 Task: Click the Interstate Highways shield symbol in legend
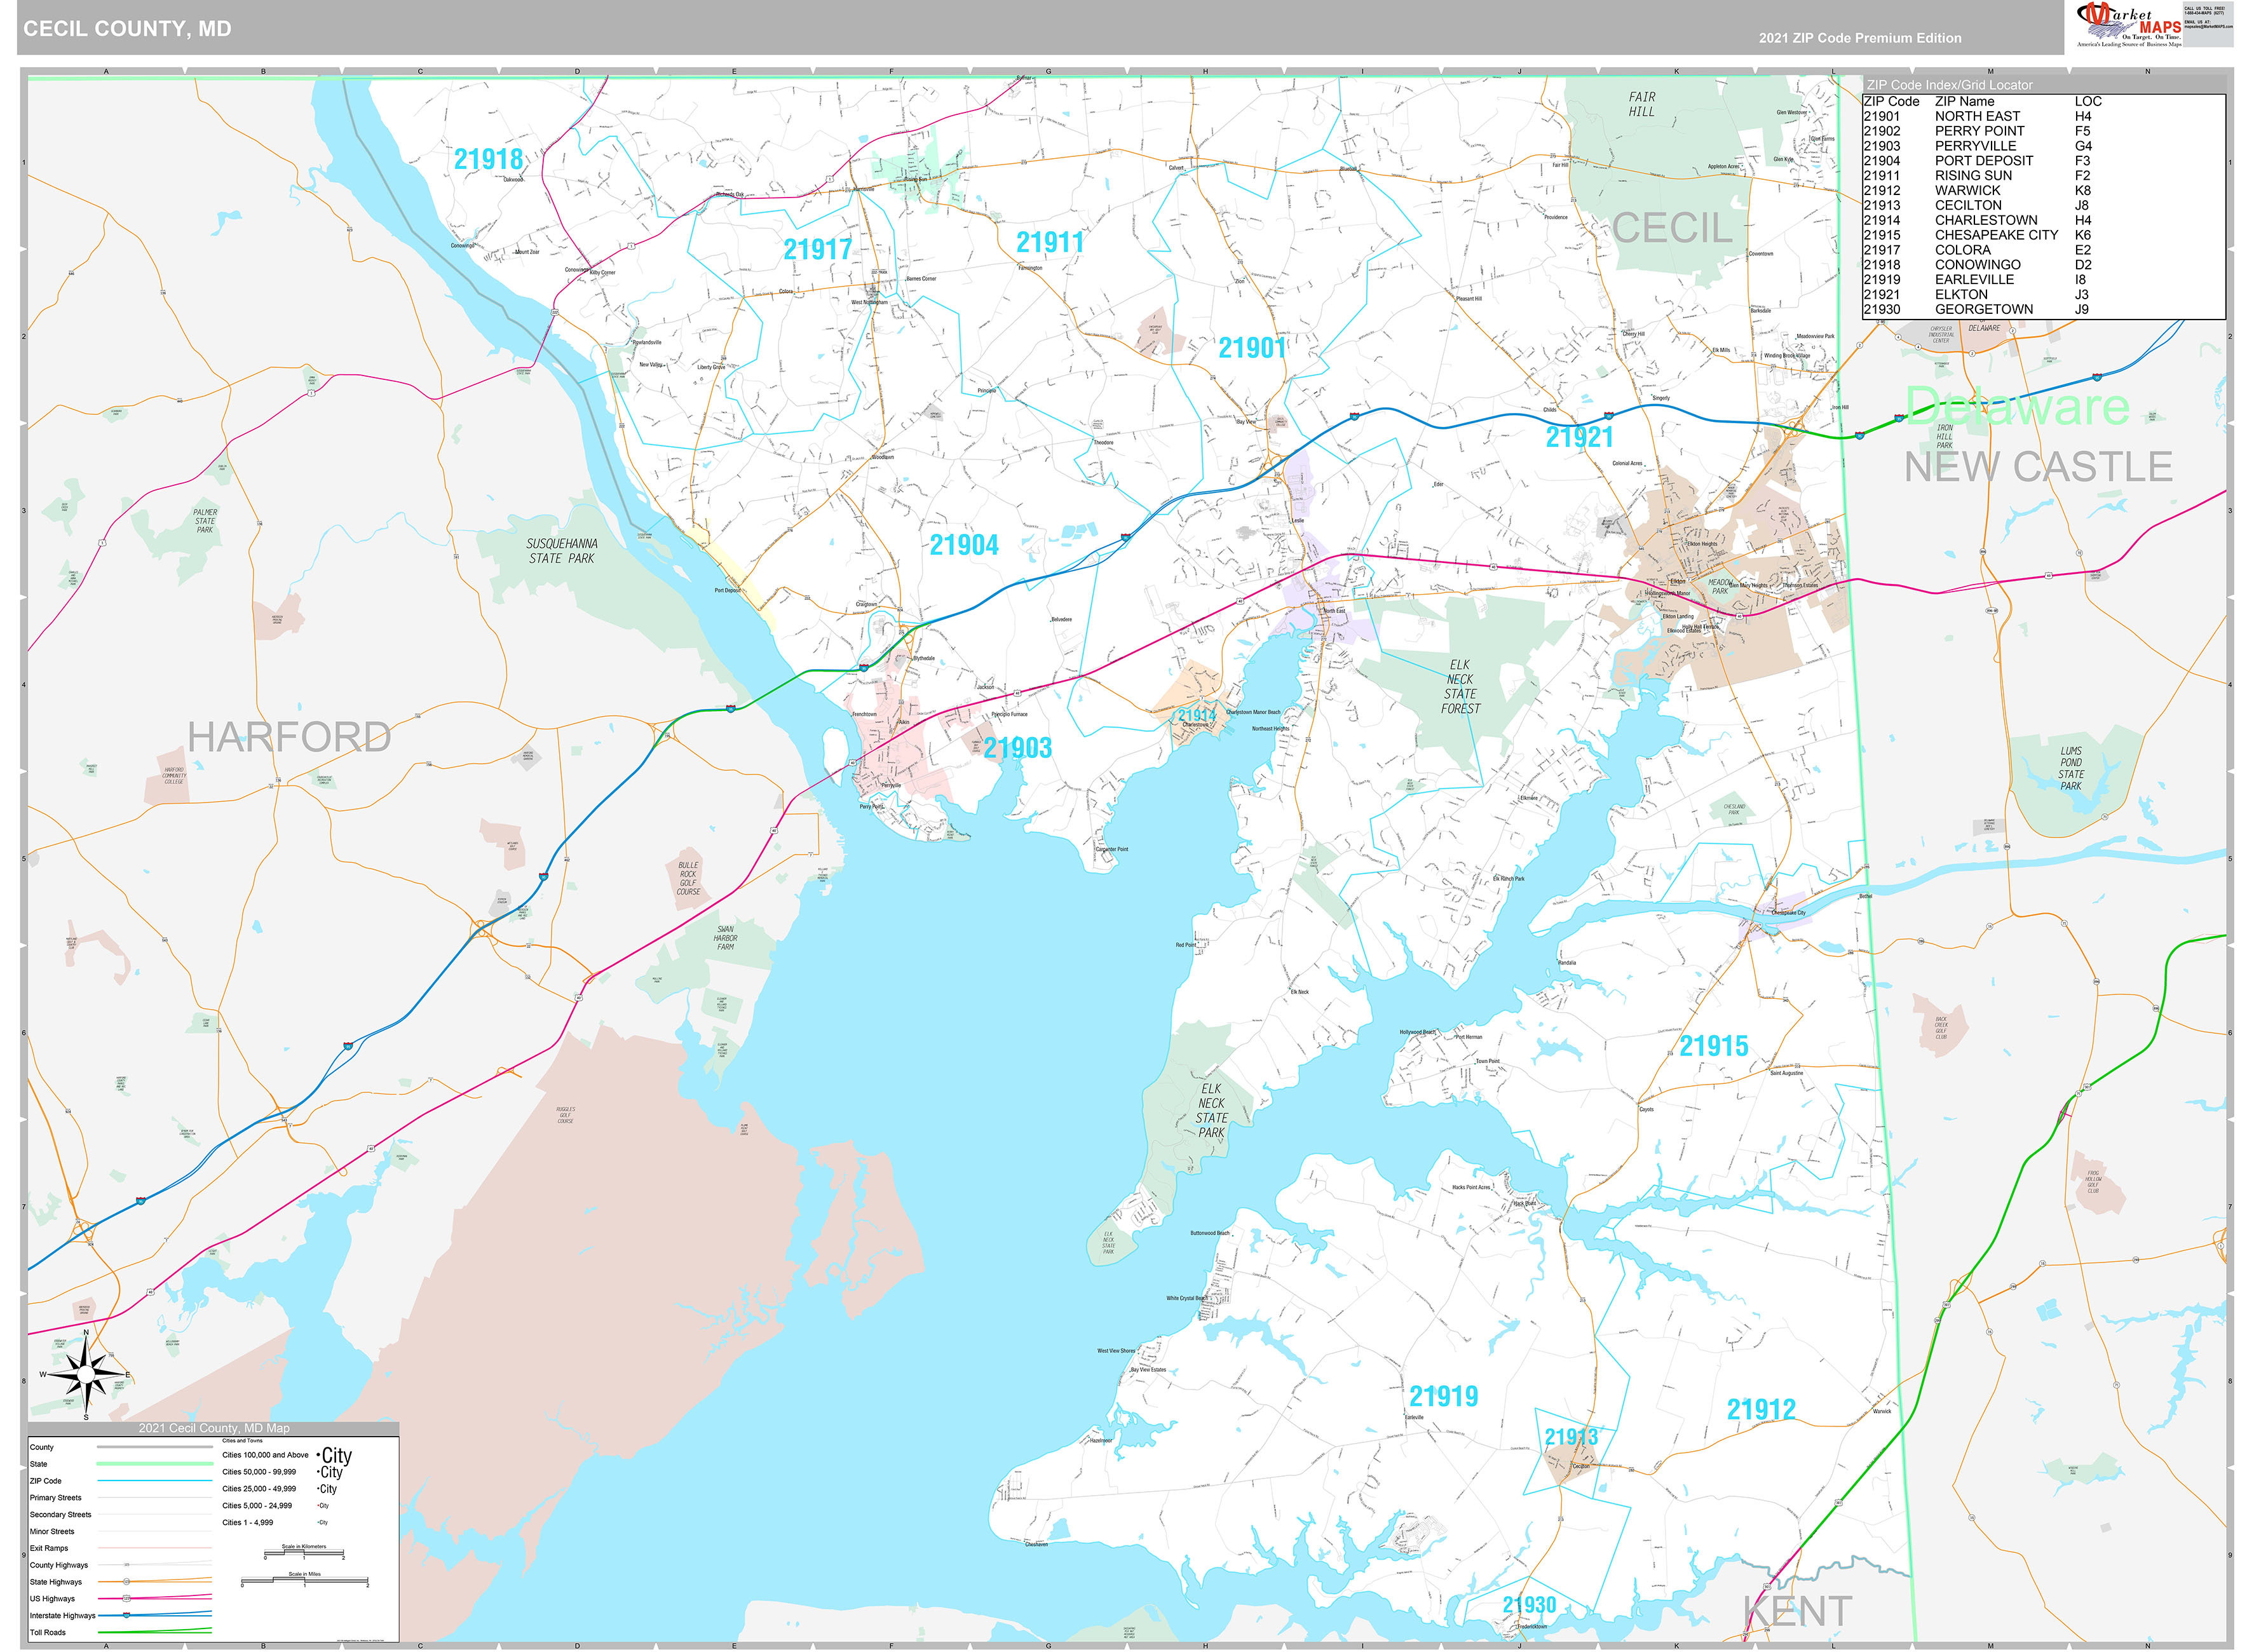tap(127, 1615)
